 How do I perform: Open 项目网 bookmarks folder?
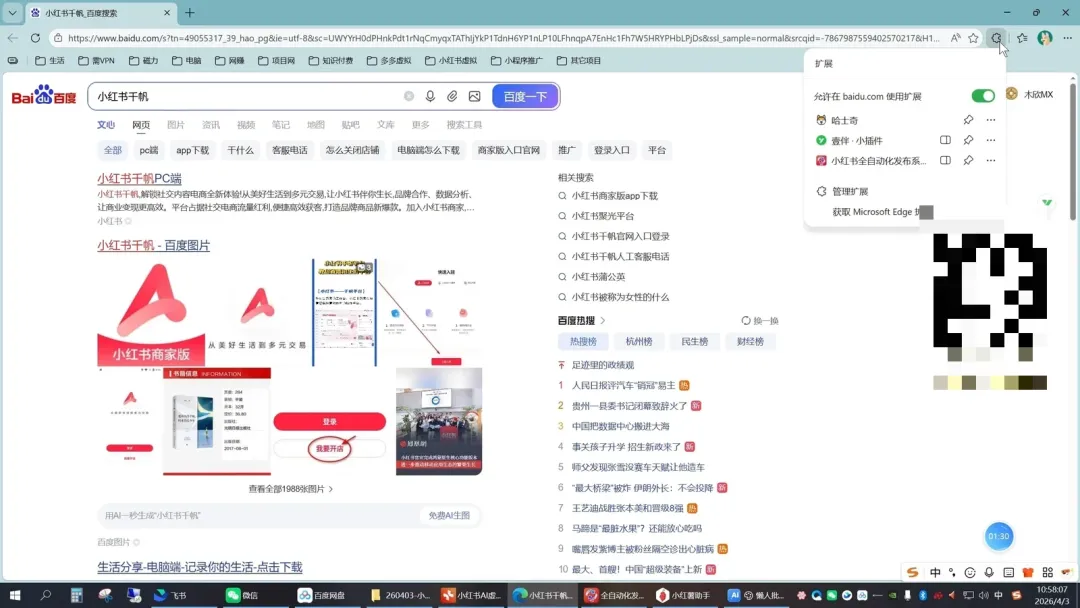(x=276, y=61)
